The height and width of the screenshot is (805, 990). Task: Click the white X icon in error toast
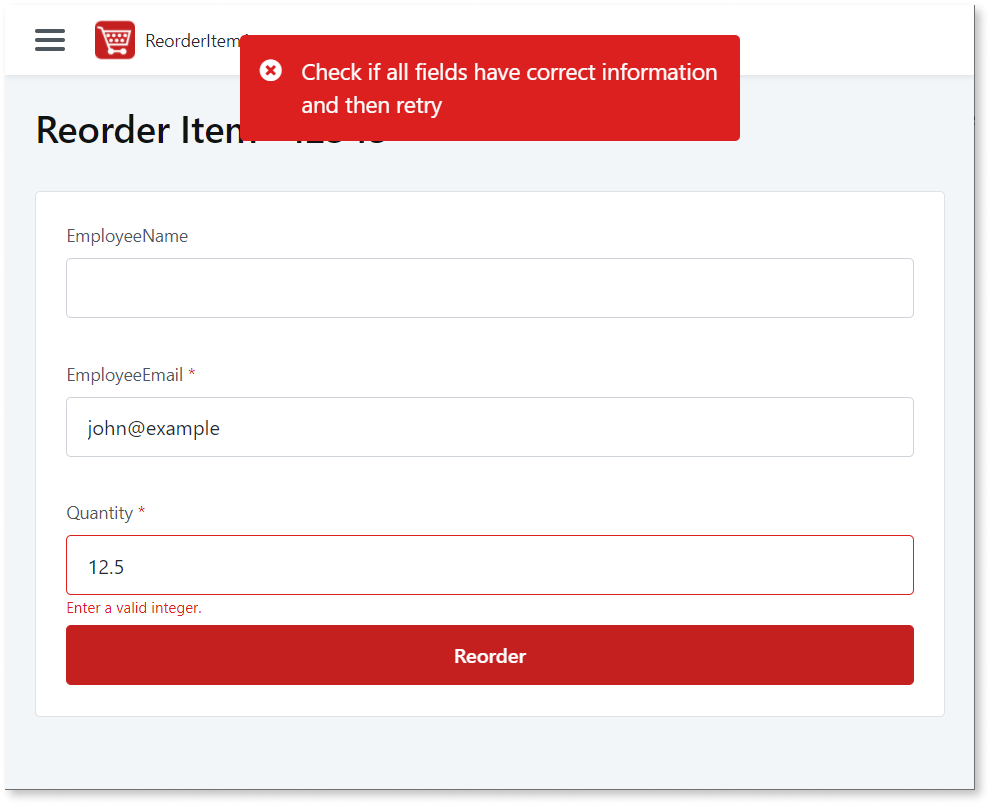click(x=270, y=71)
